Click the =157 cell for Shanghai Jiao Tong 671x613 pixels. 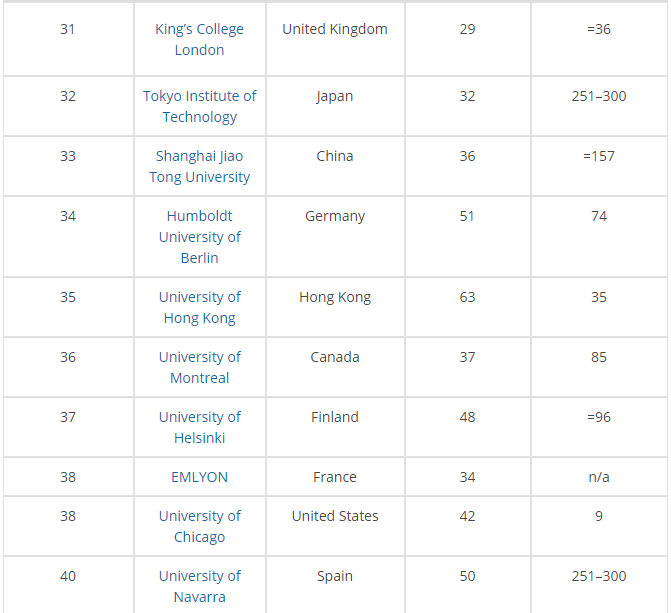pos(598,156)
